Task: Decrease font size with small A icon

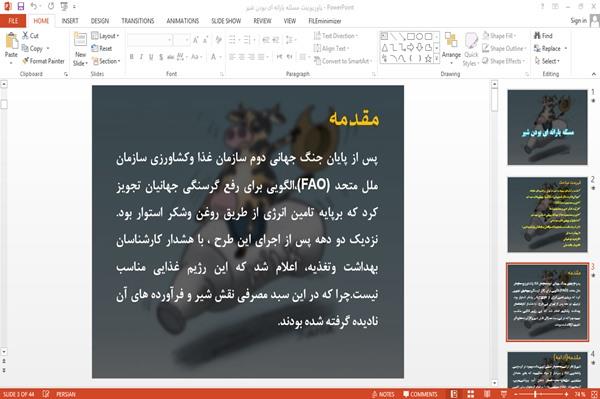Action: (x=205, y=39)
